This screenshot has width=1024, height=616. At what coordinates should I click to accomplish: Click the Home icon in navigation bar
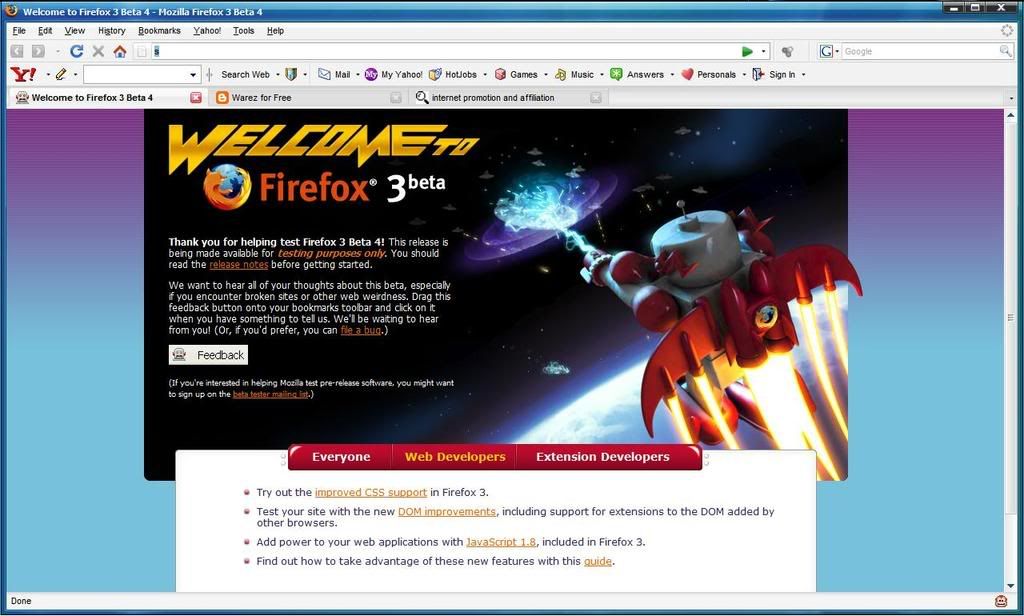coord(120,51)
